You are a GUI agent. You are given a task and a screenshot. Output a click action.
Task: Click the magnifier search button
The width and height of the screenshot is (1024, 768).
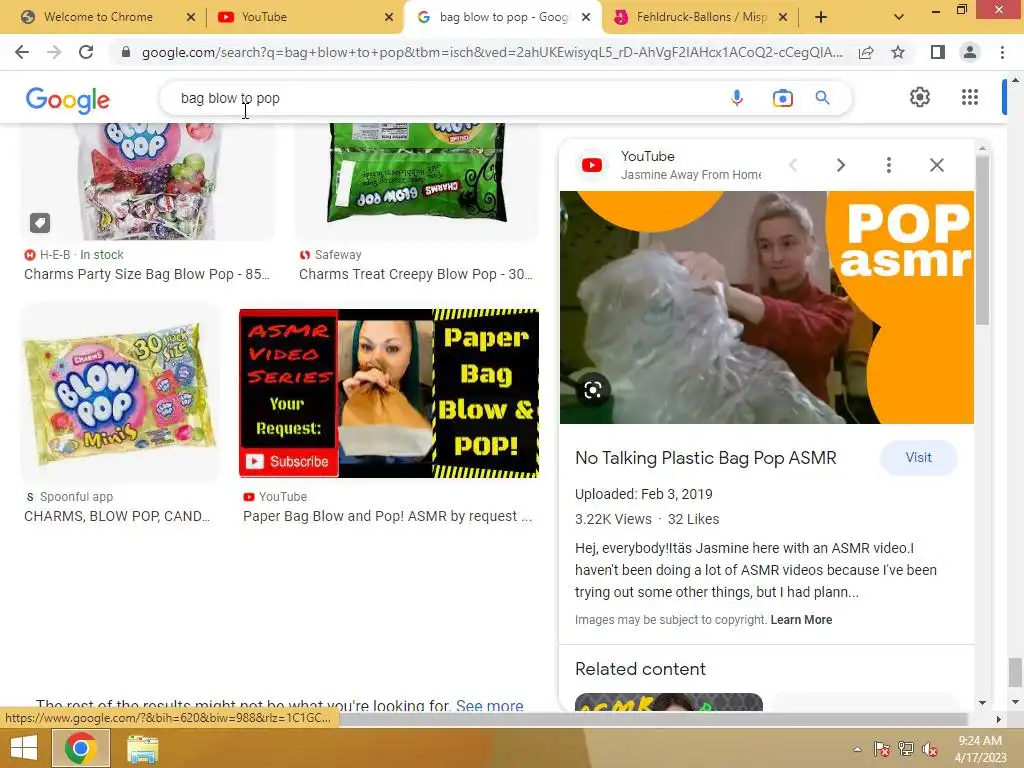tap(822, 98)
